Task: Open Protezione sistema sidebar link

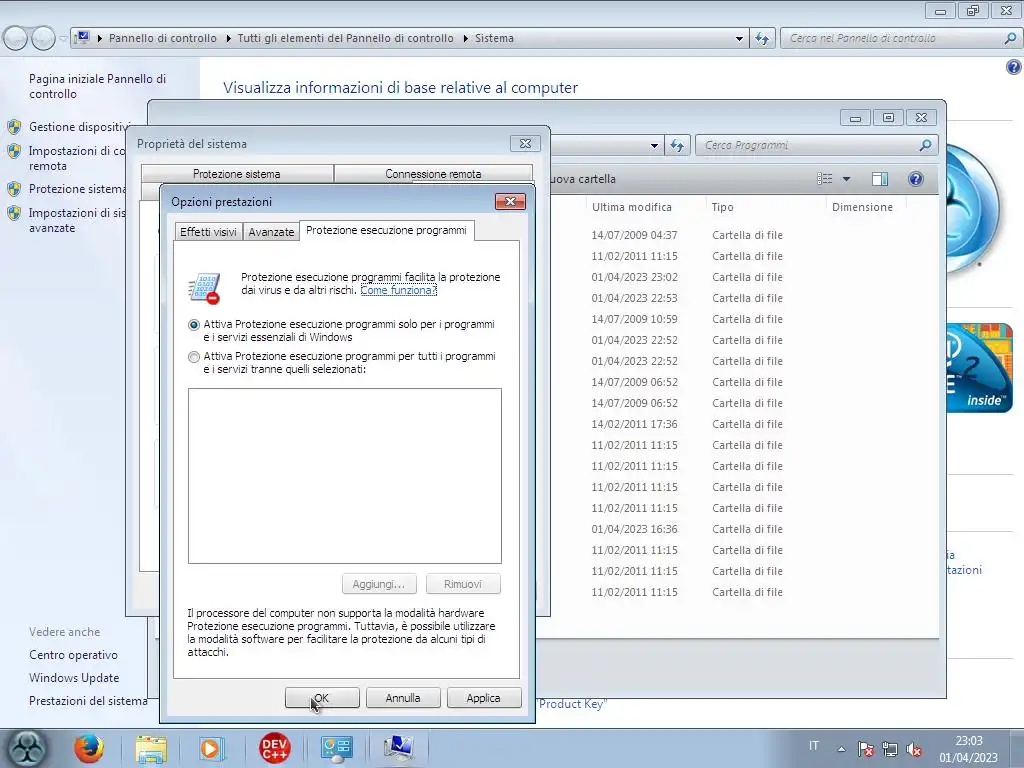Action: click(77, 189)
